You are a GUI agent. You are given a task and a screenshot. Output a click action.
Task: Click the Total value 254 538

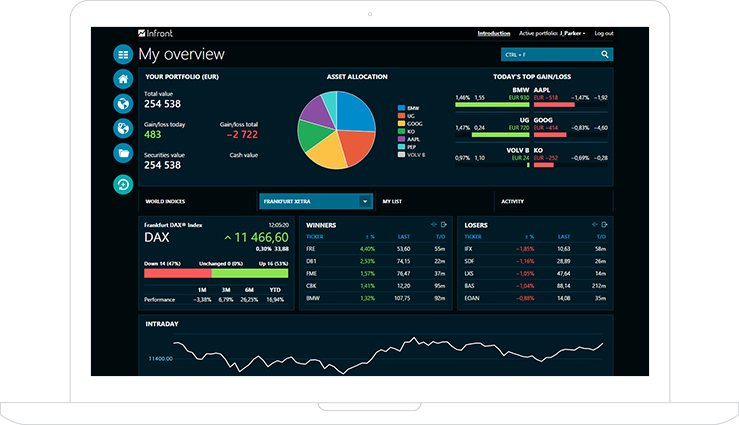point(163,104)
